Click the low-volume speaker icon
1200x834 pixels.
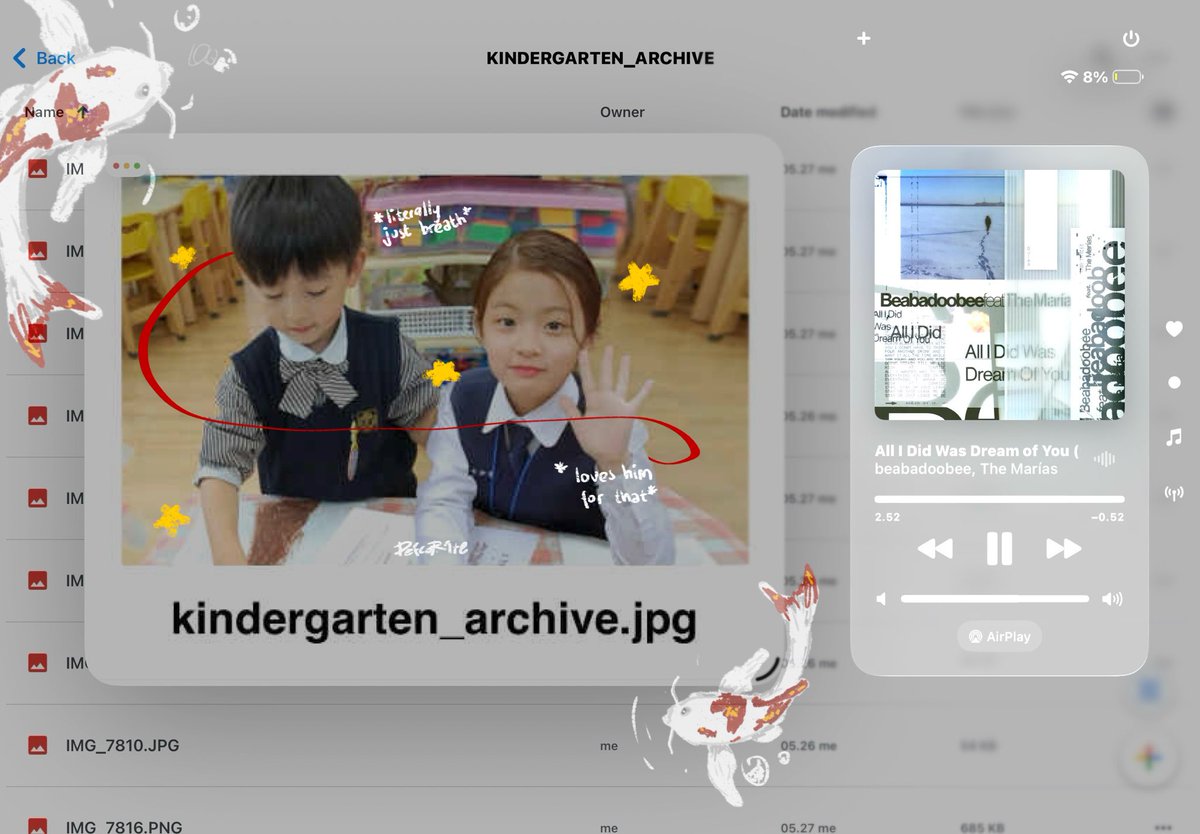[881, 599]
